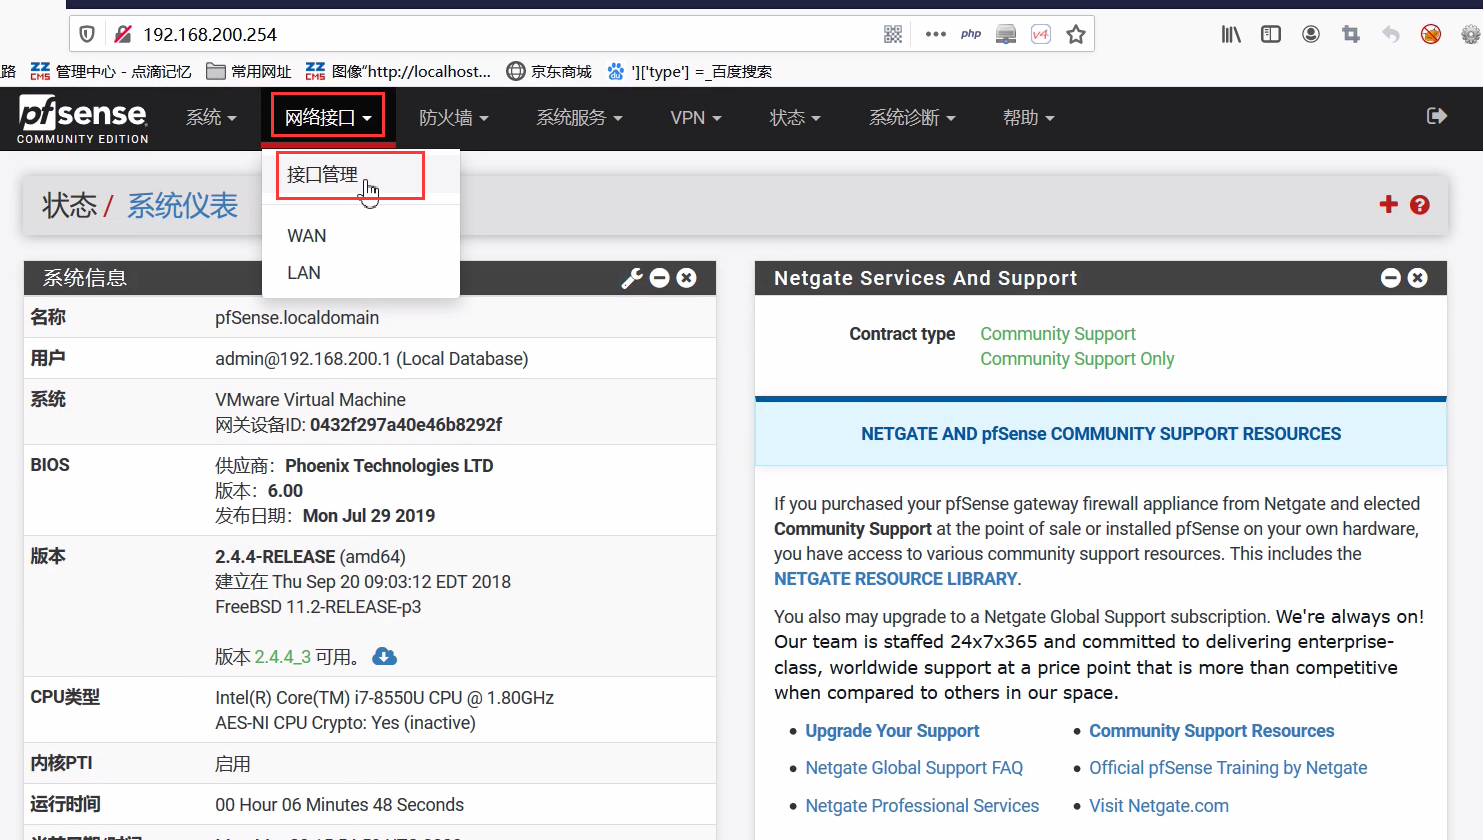Expand the VPN dropdown menu

pos(696,118)
